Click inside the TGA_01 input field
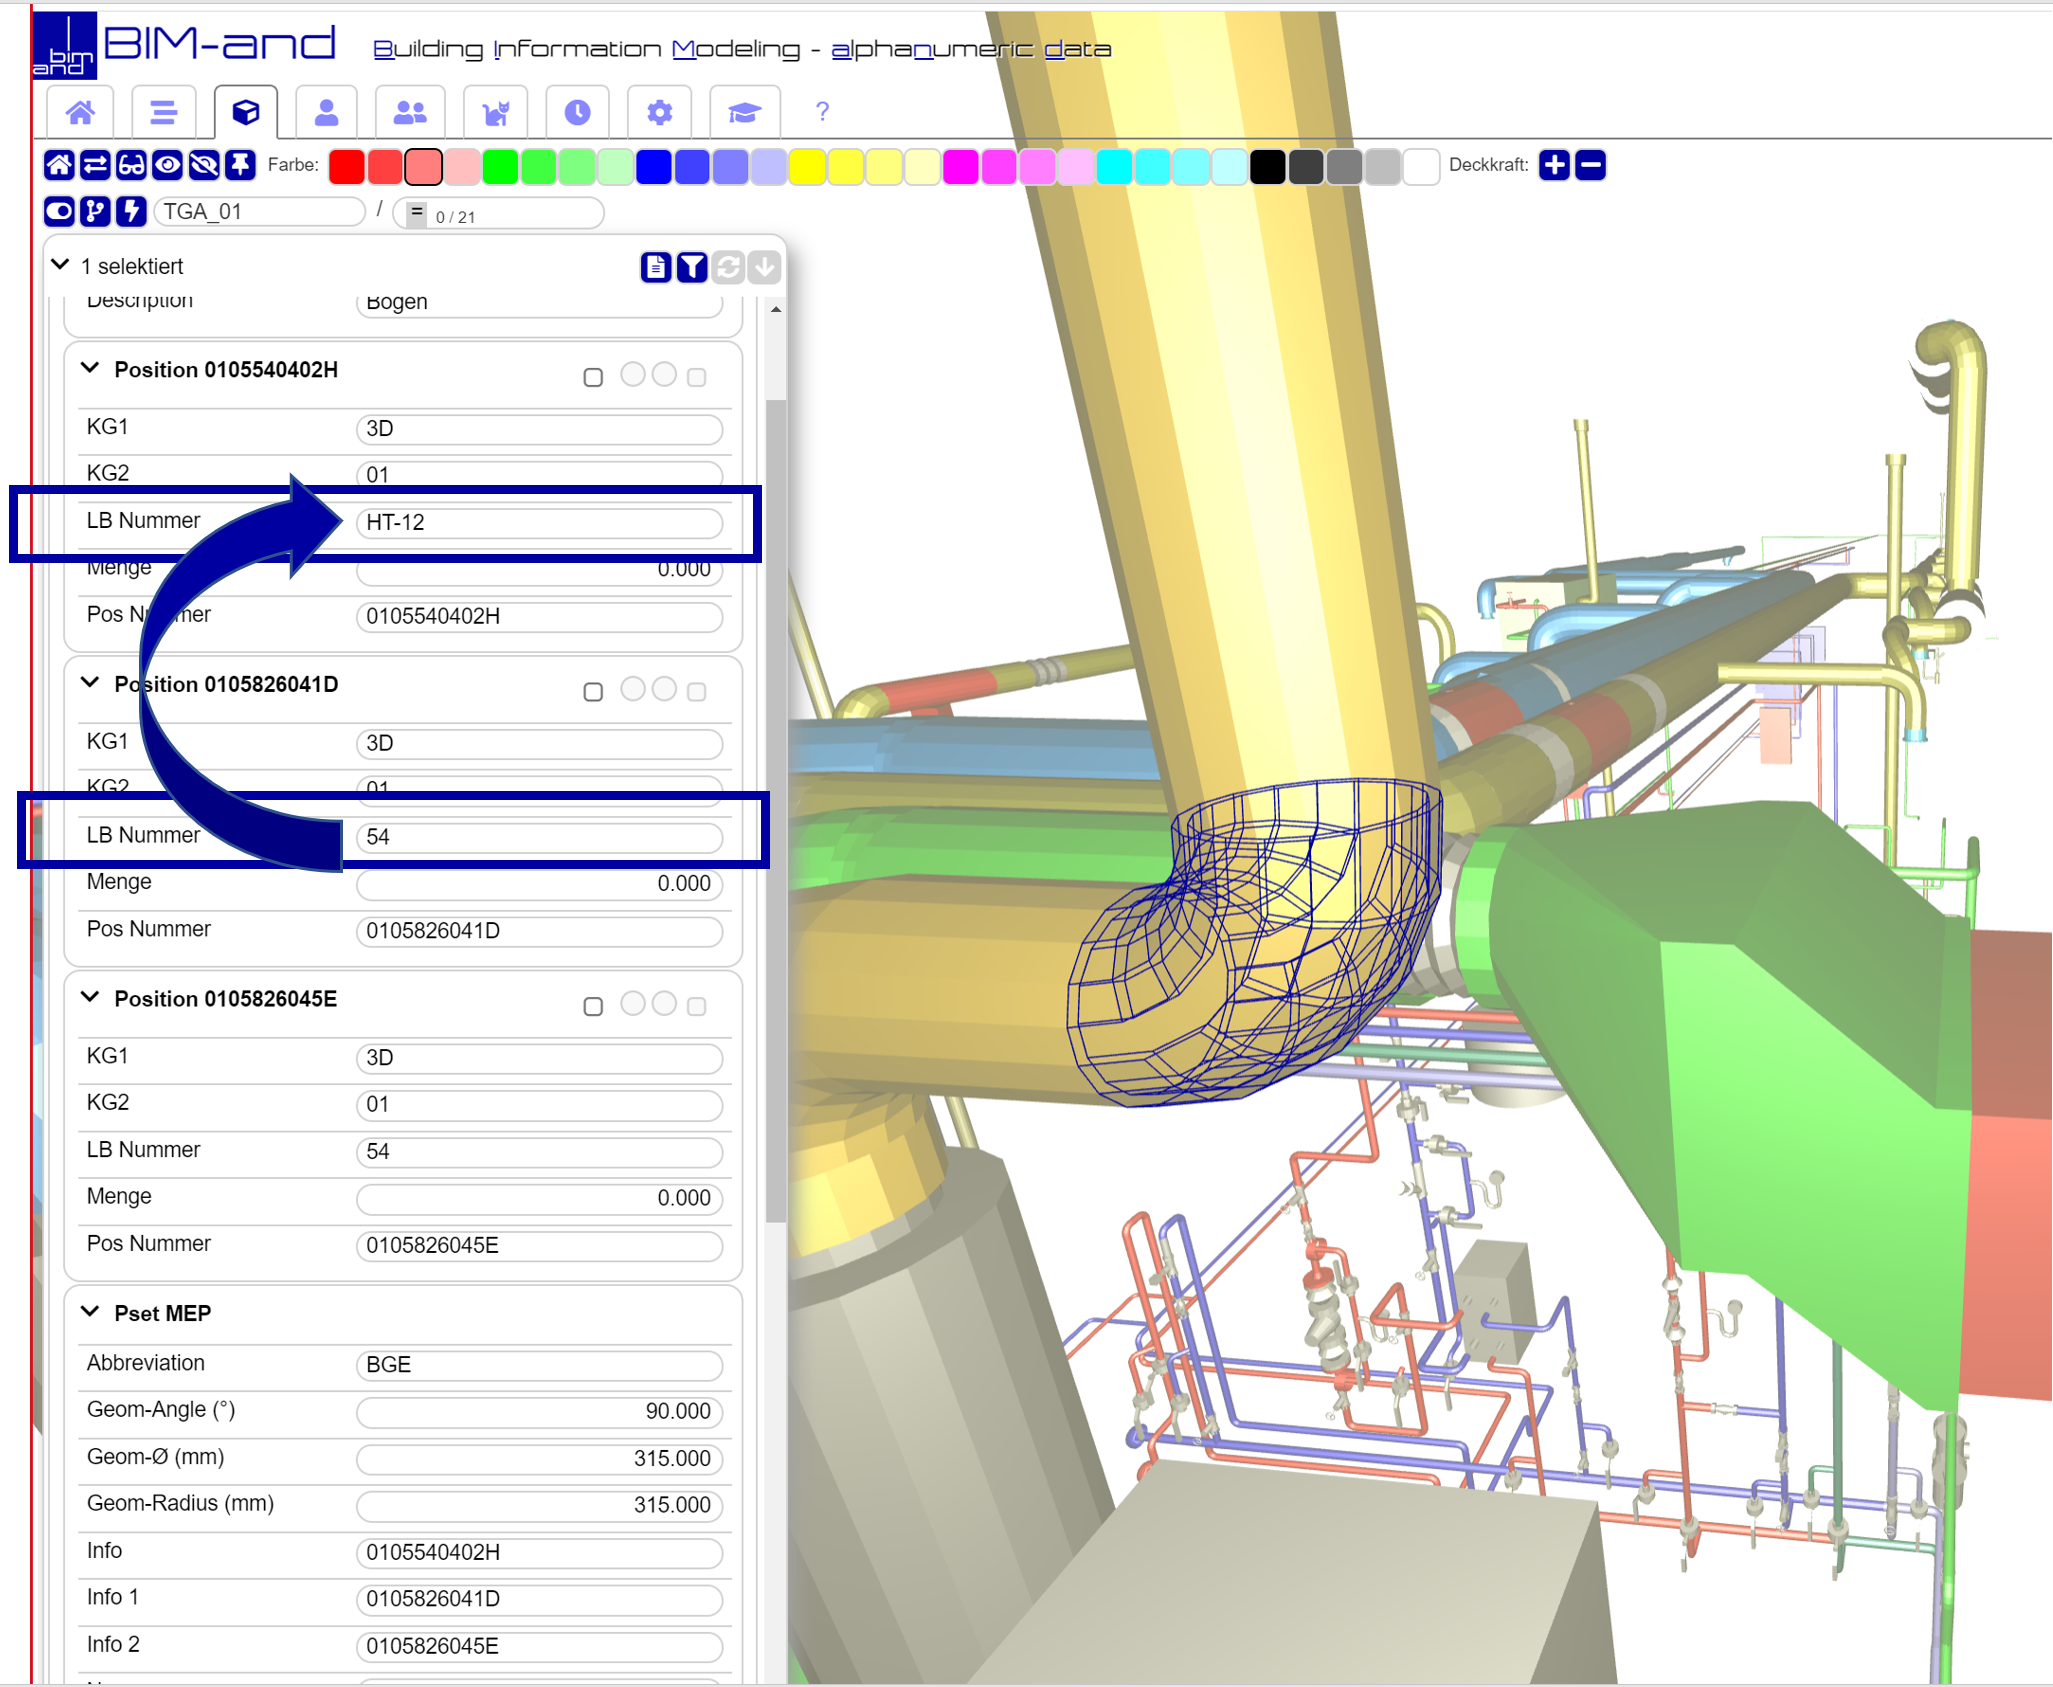 (x=260, y=211)
